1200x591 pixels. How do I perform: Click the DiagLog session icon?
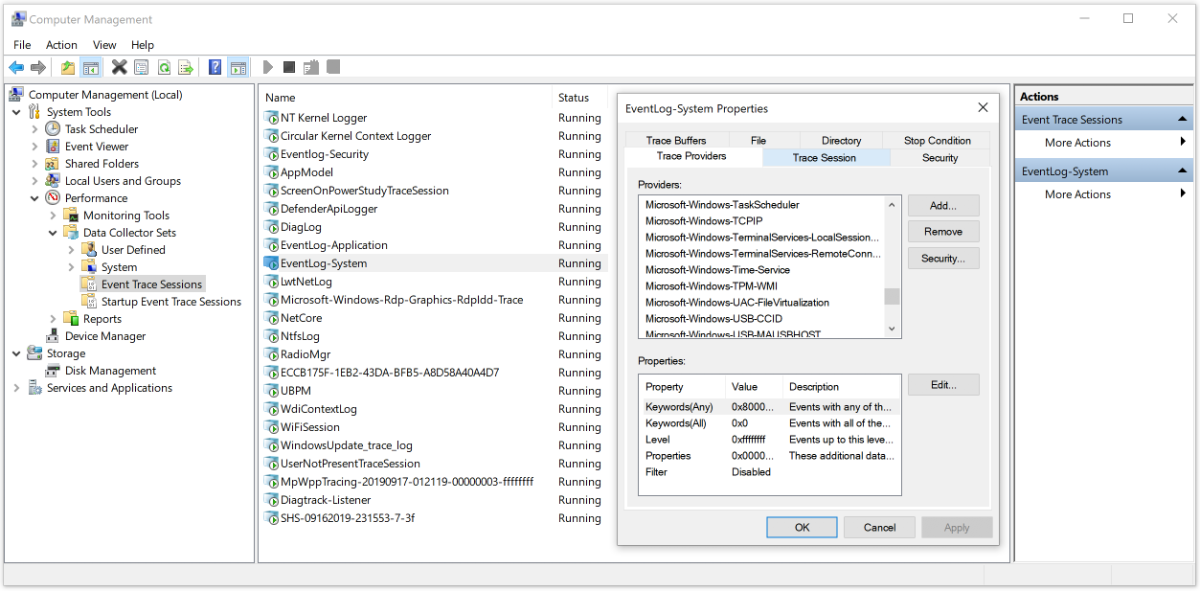(271, 227)
